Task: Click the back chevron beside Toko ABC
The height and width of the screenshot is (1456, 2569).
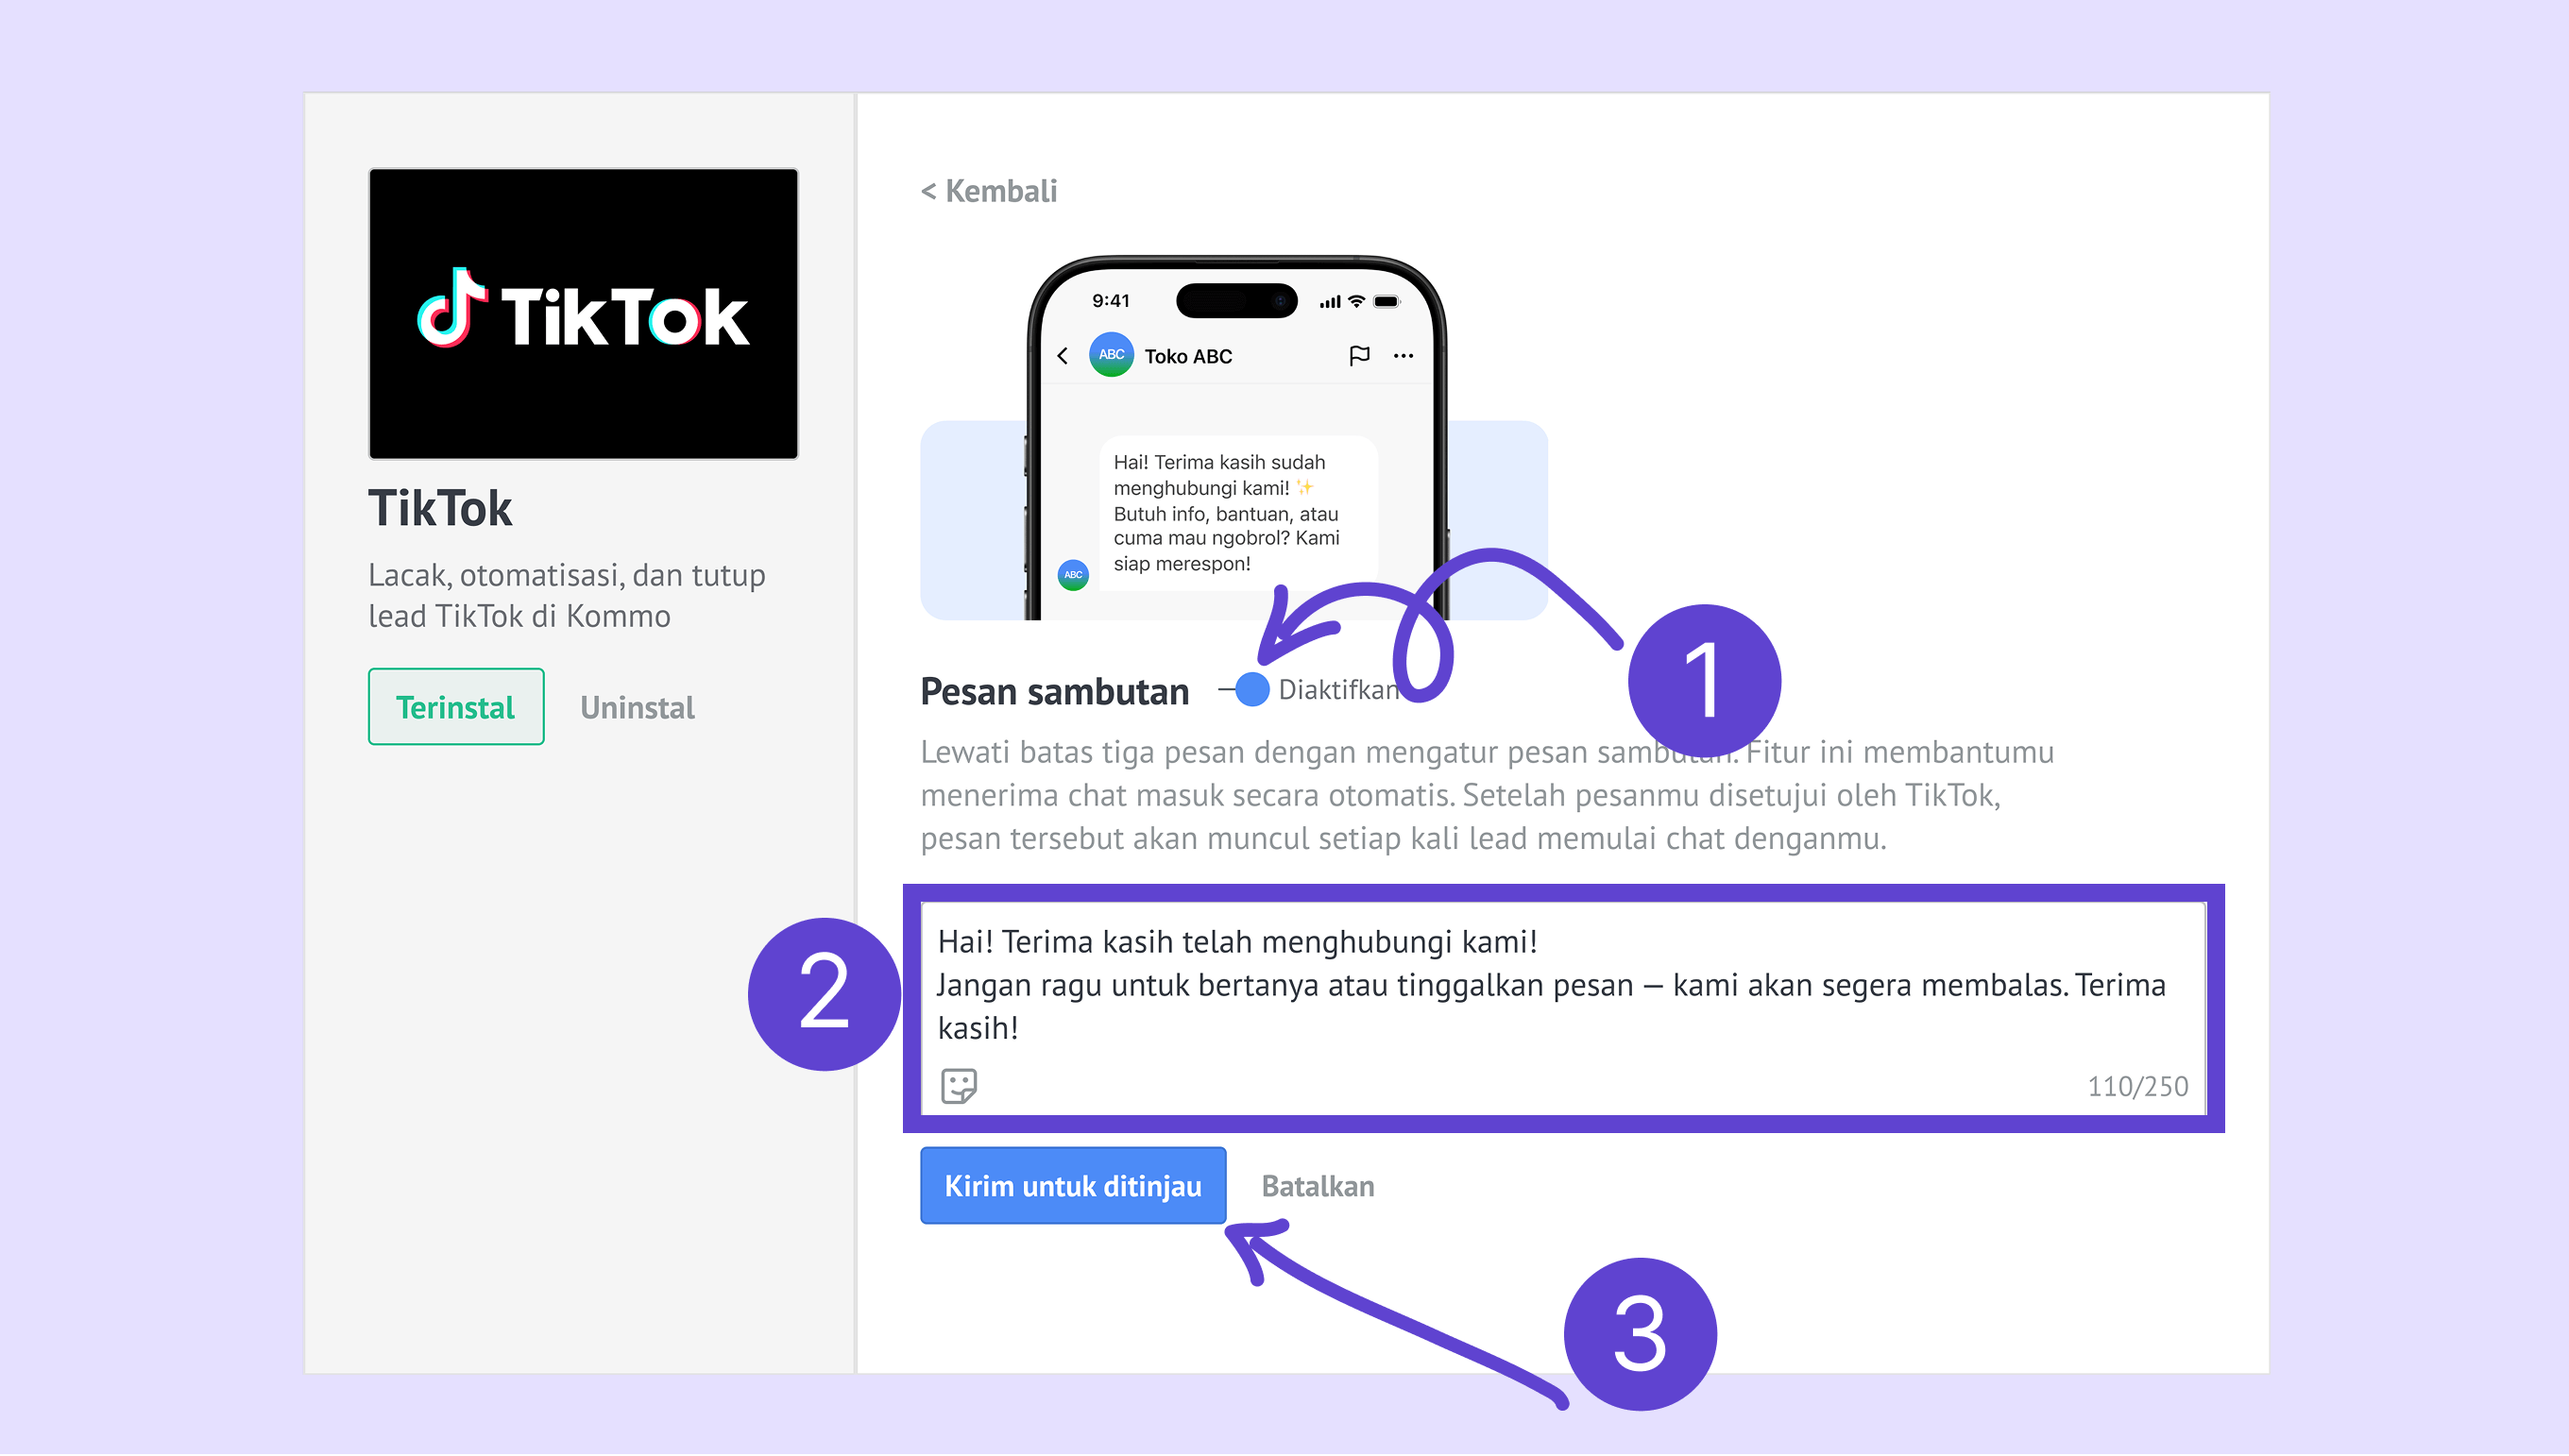Action: click(1063, 356)
